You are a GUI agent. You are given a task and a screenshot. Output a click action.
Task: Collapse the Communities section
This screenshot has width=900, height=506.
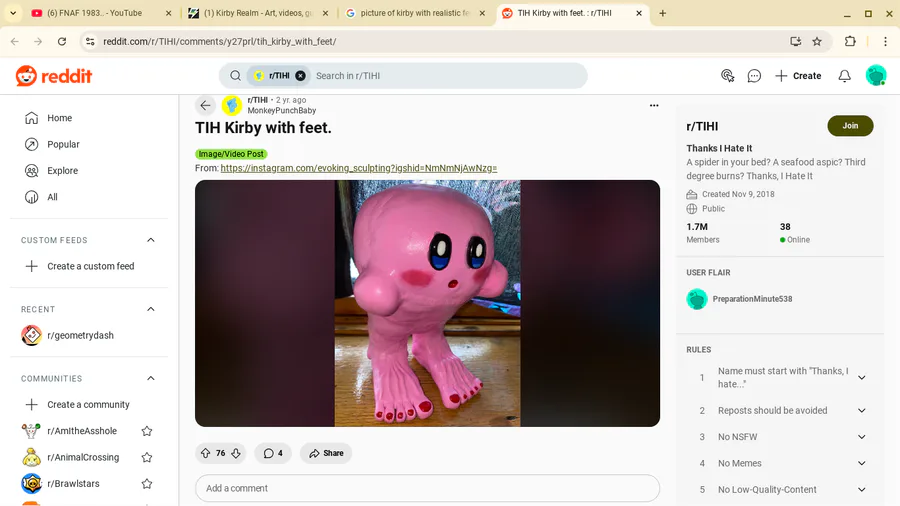150,378
